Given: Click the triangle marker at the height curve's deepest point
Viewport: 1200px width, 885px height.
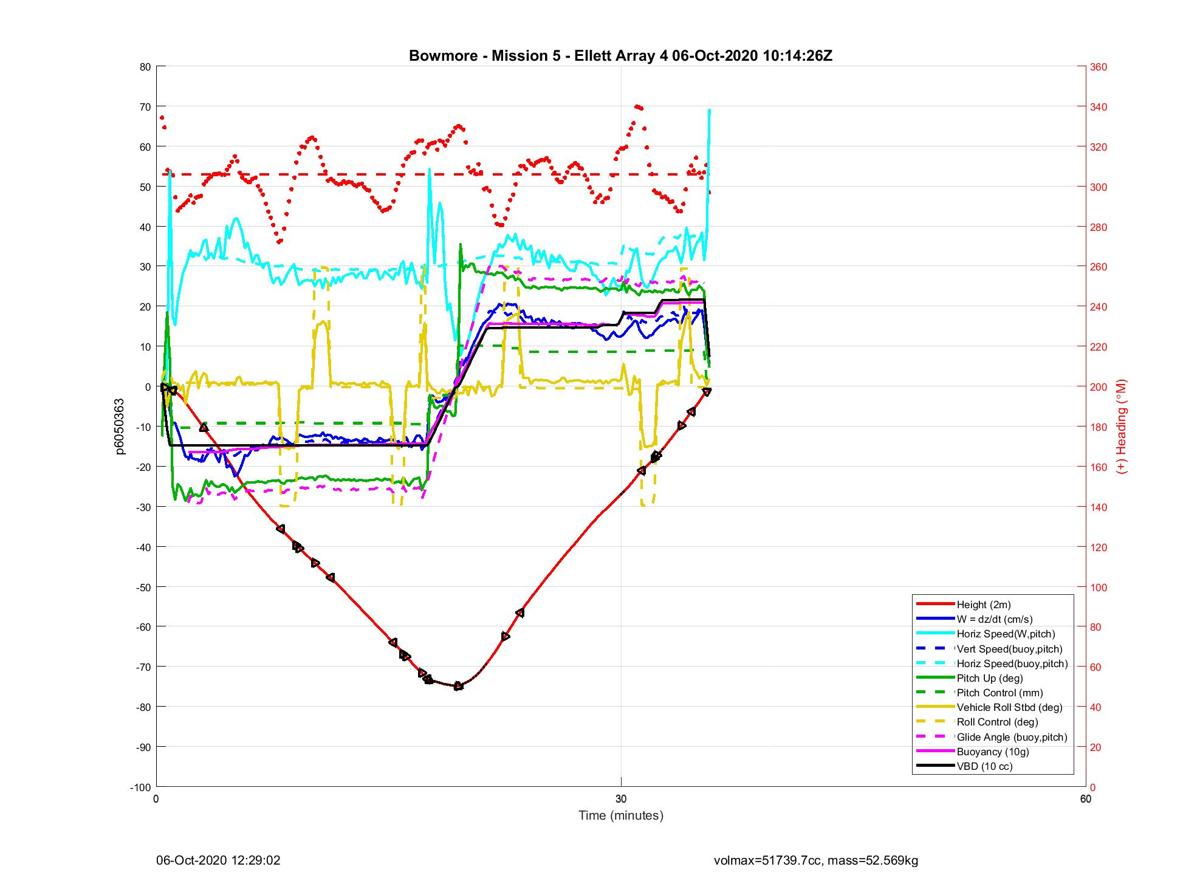Looking at the screenshot, I should click(458, 686).
